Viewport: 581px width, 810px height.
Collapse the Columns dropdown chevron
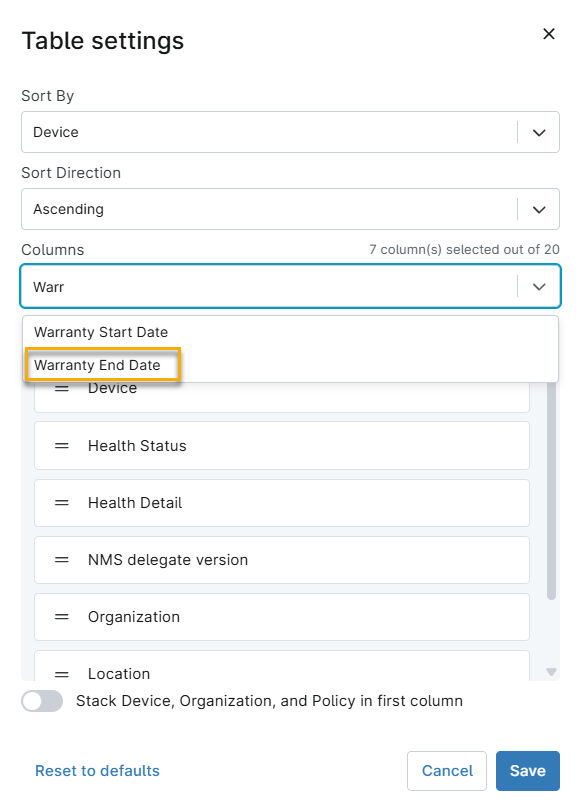tap(539, 287)
